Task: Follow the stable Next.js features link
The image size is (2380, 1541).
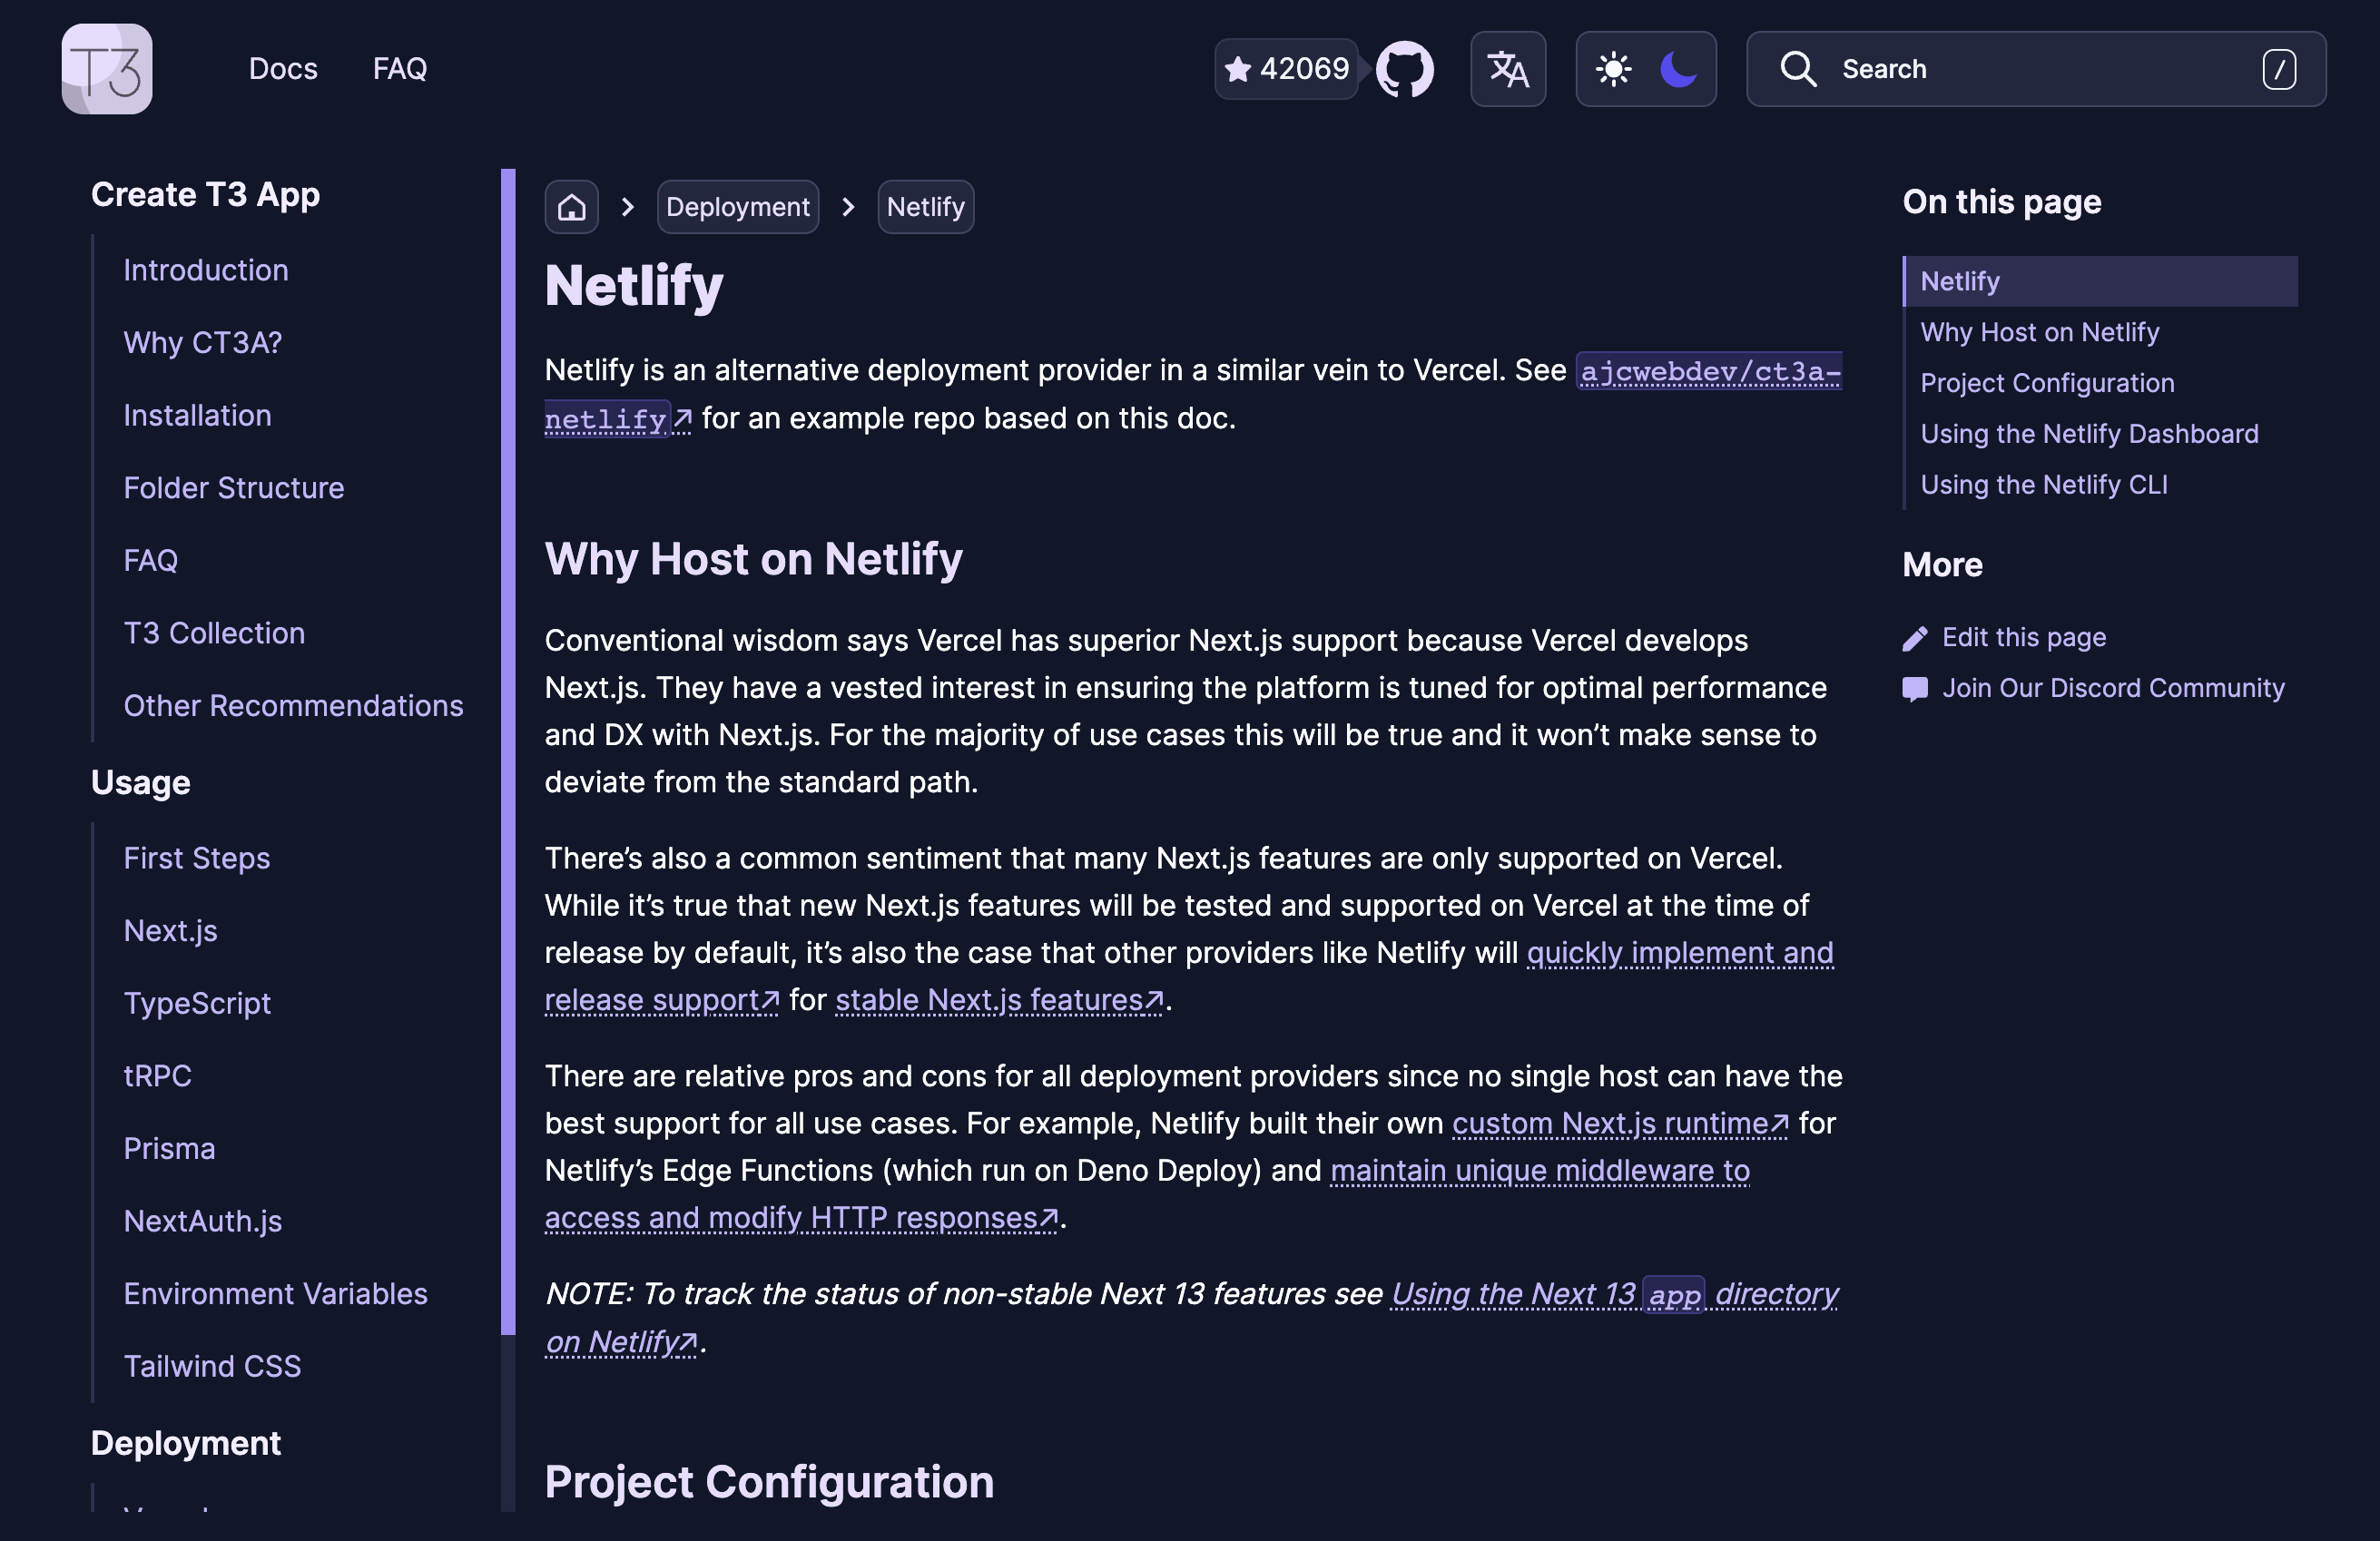Action: coord(995,999)
